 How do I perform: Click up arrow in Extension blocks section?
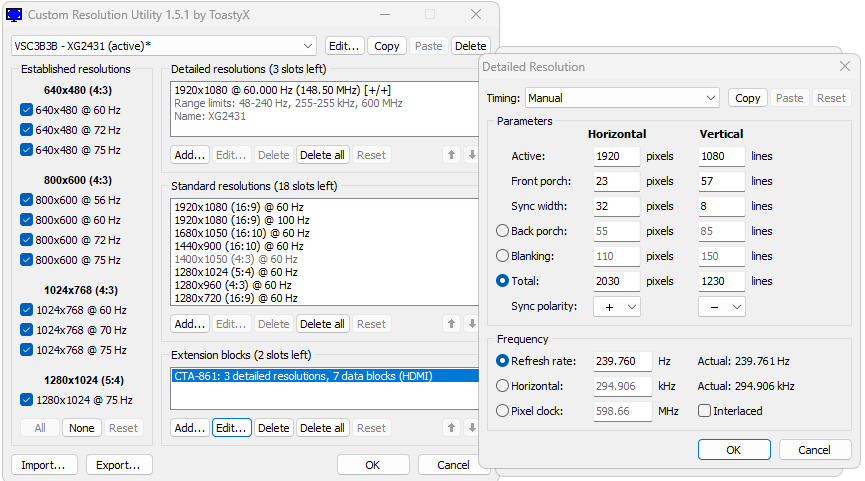point(451,428)
